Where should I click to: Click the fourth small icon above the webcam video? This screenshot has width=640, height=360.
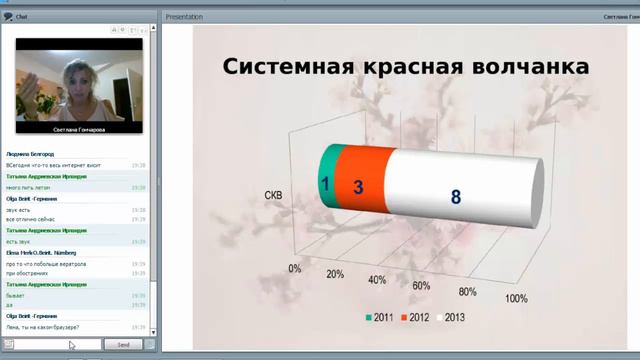click(x=143, y=30)
